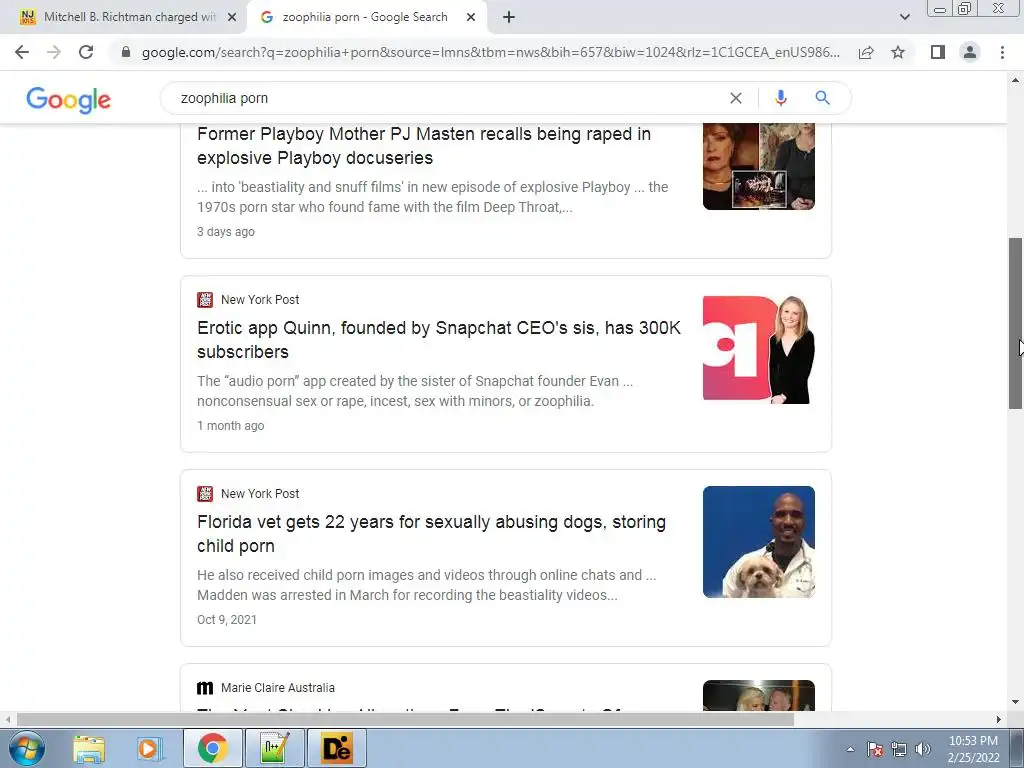Click the vertical scrollbar thumb
The width and height of the screenshot is (1024, 768).
(x=1016, y=323)
